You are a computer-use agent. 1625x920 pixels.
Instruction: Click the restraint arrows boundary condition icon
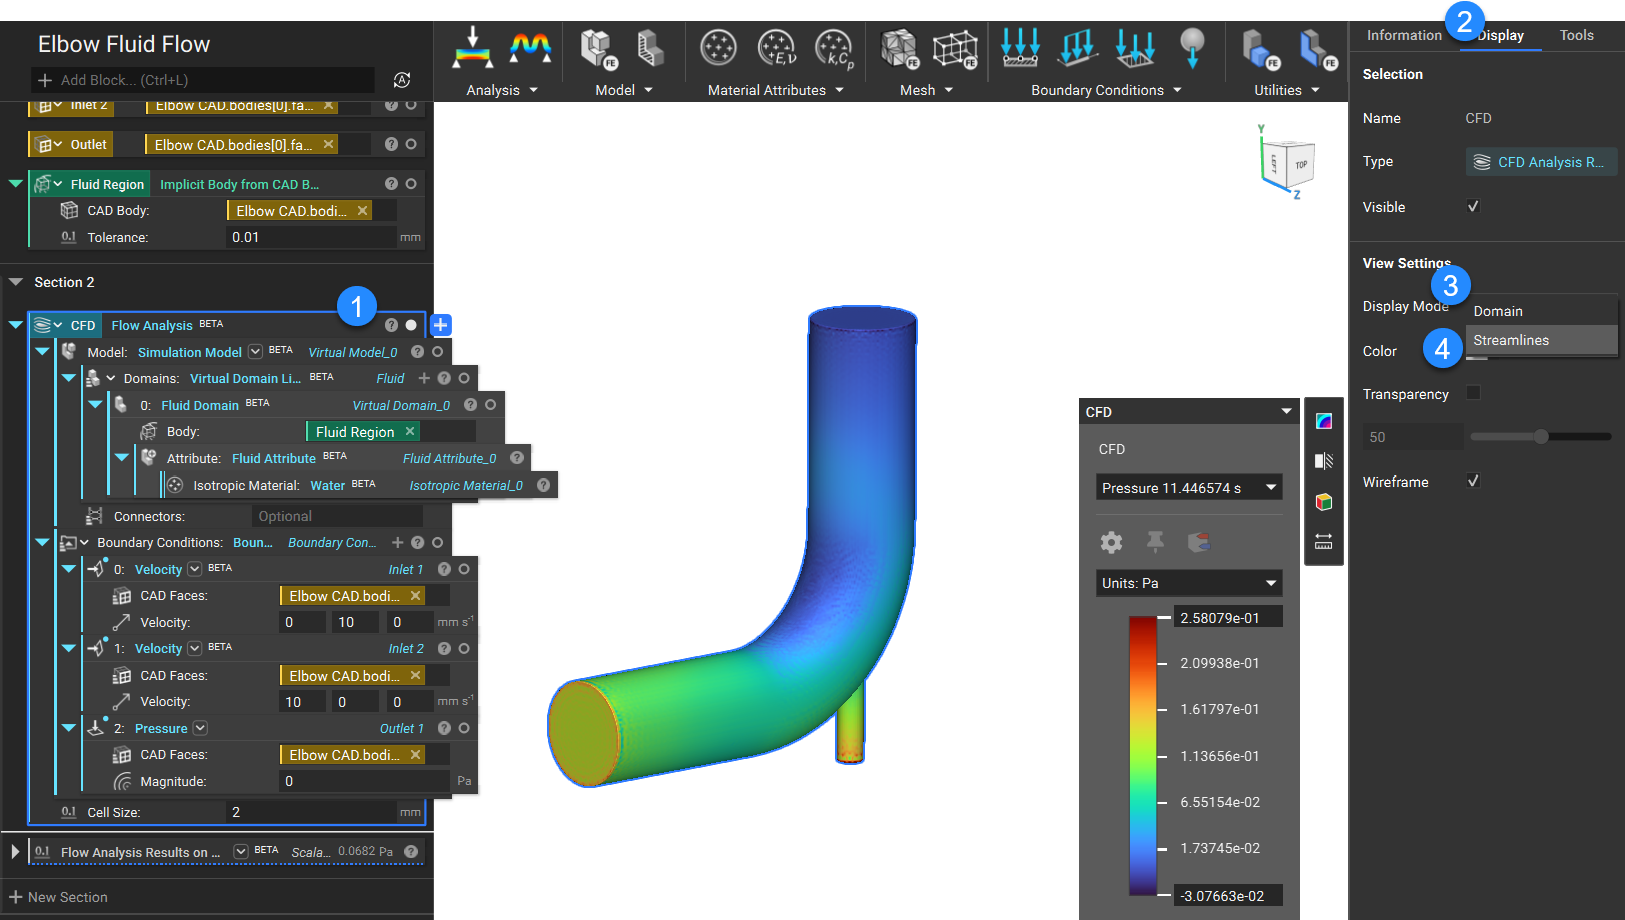pyautogui.click(x=1020, y=47)
